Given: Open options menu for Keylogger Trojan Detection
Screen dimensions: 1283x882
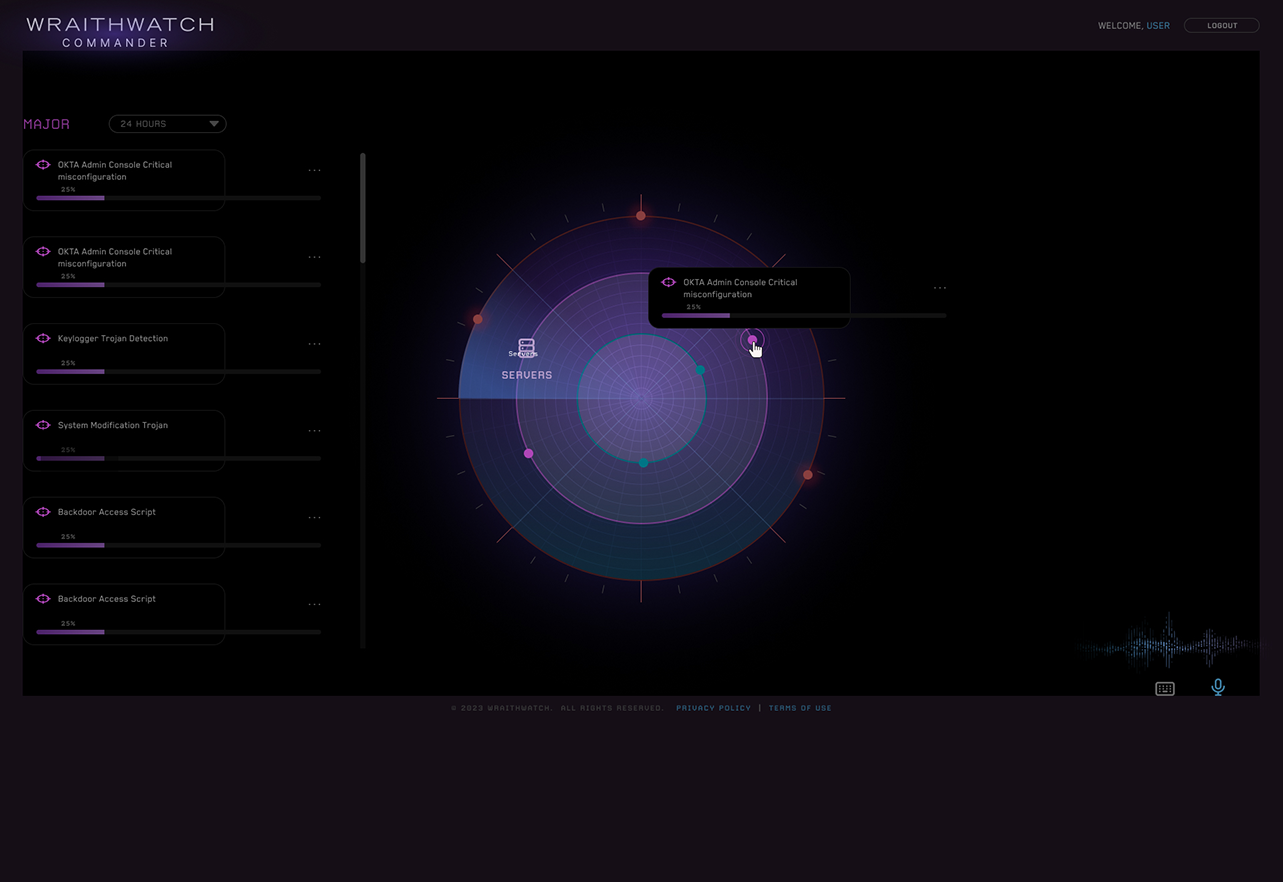Looking at the screenshot, I should pyautogui.click(x=314, y=344).
